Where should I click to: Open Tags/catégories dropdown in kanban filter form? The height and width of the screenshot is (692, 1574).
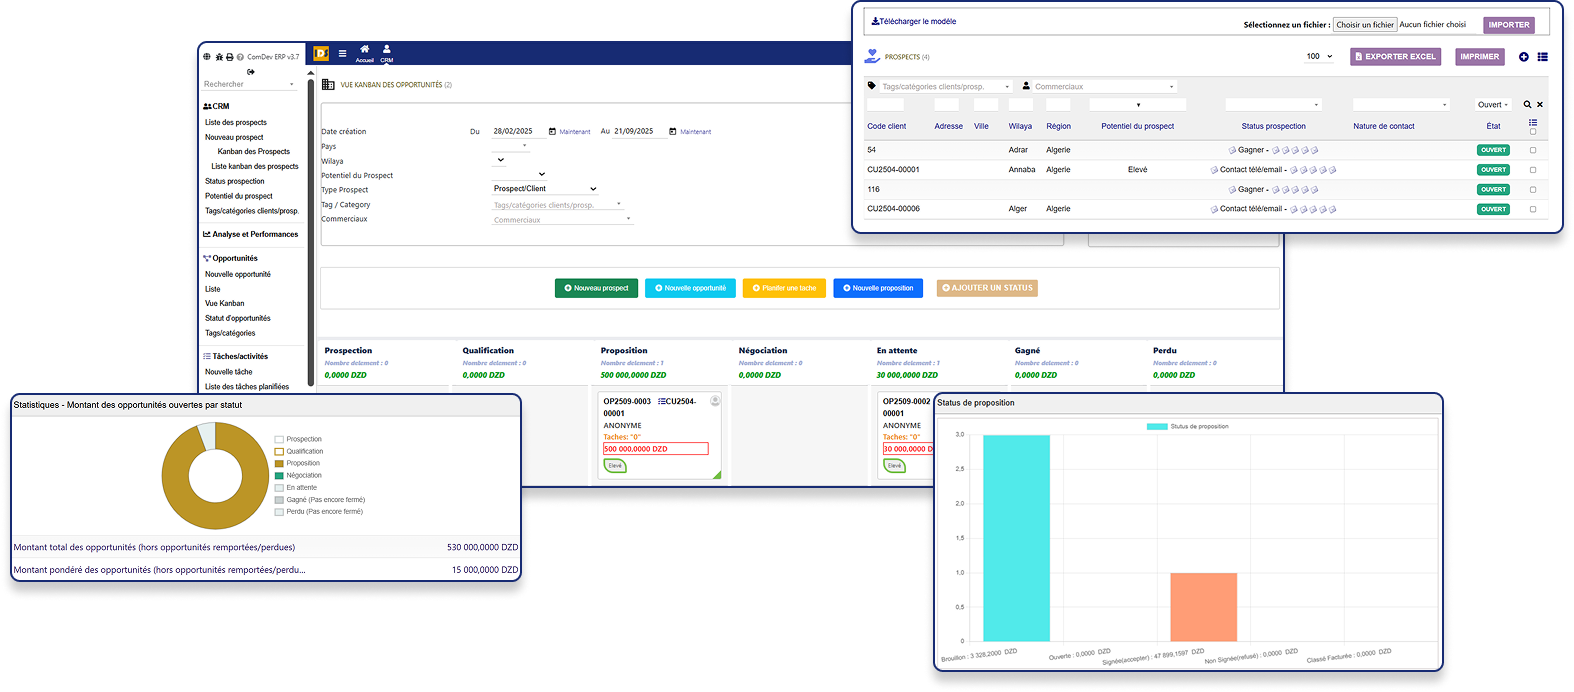(557, 205)
